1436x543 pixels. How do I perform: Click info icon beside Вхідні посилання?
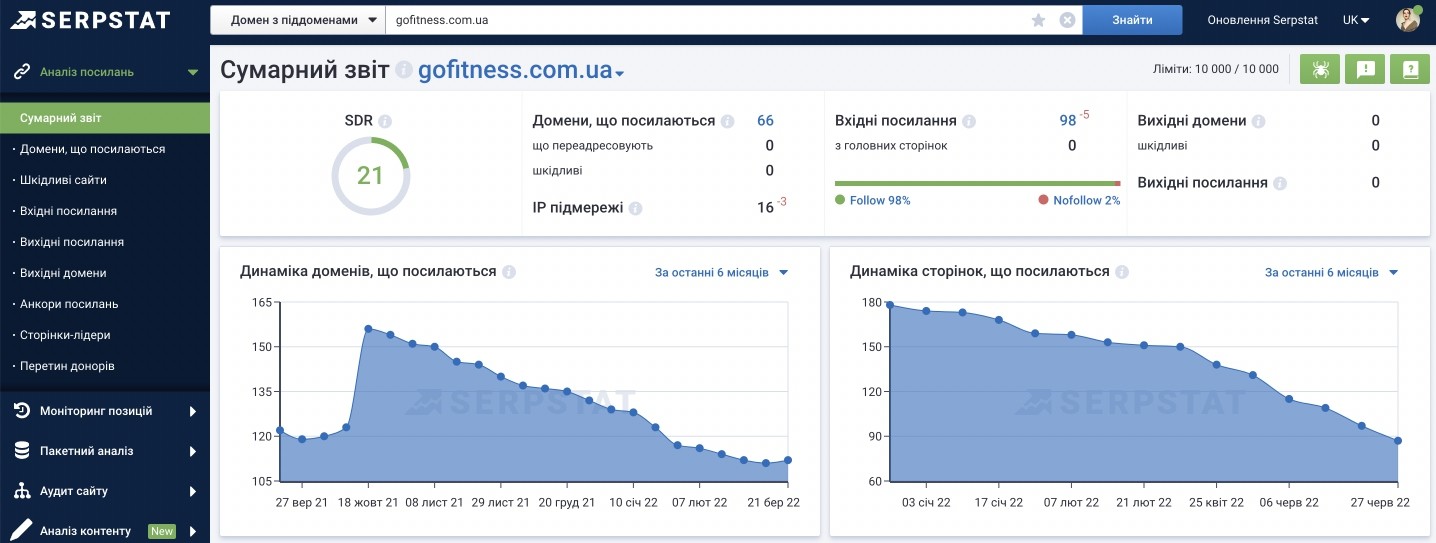click(969, 121)
